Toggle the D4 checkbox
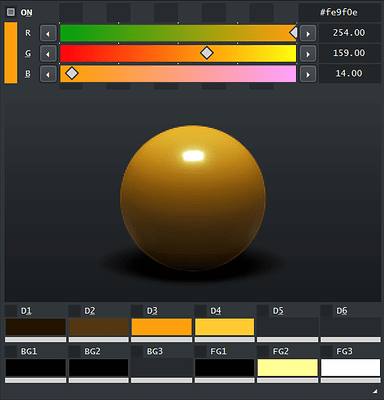The width and height of the screenshot is (384, 400). click(200, 311)
